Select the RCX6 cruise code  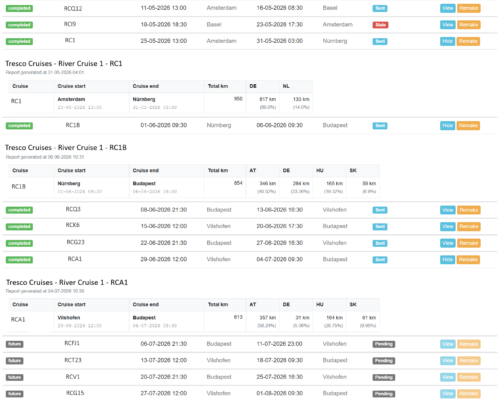(73, 225)
